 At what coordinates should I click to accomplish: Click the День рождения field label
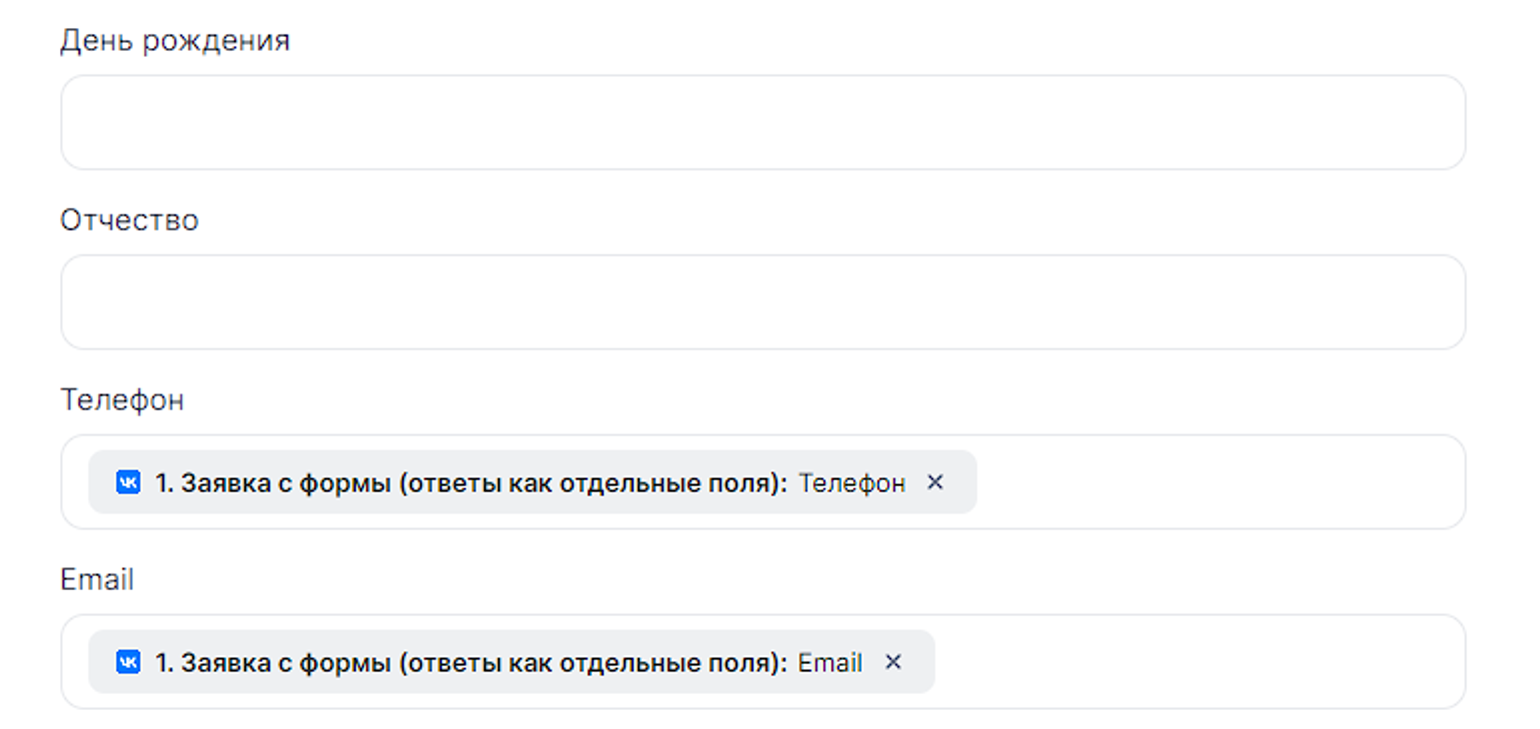[175, 41]
